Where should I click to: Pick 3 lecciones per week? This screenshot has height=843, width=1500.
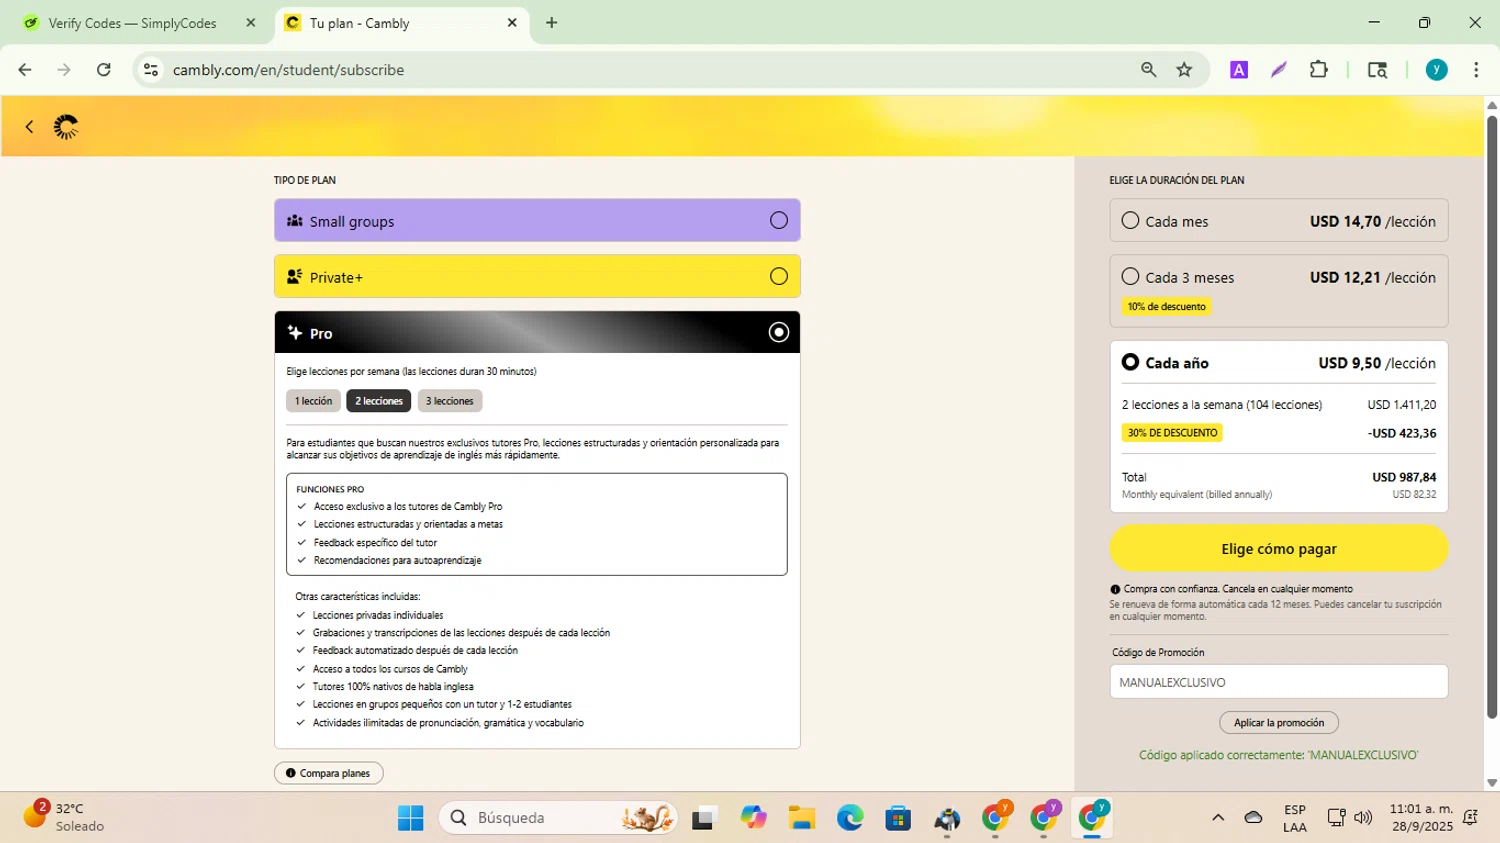coord(450,401)
